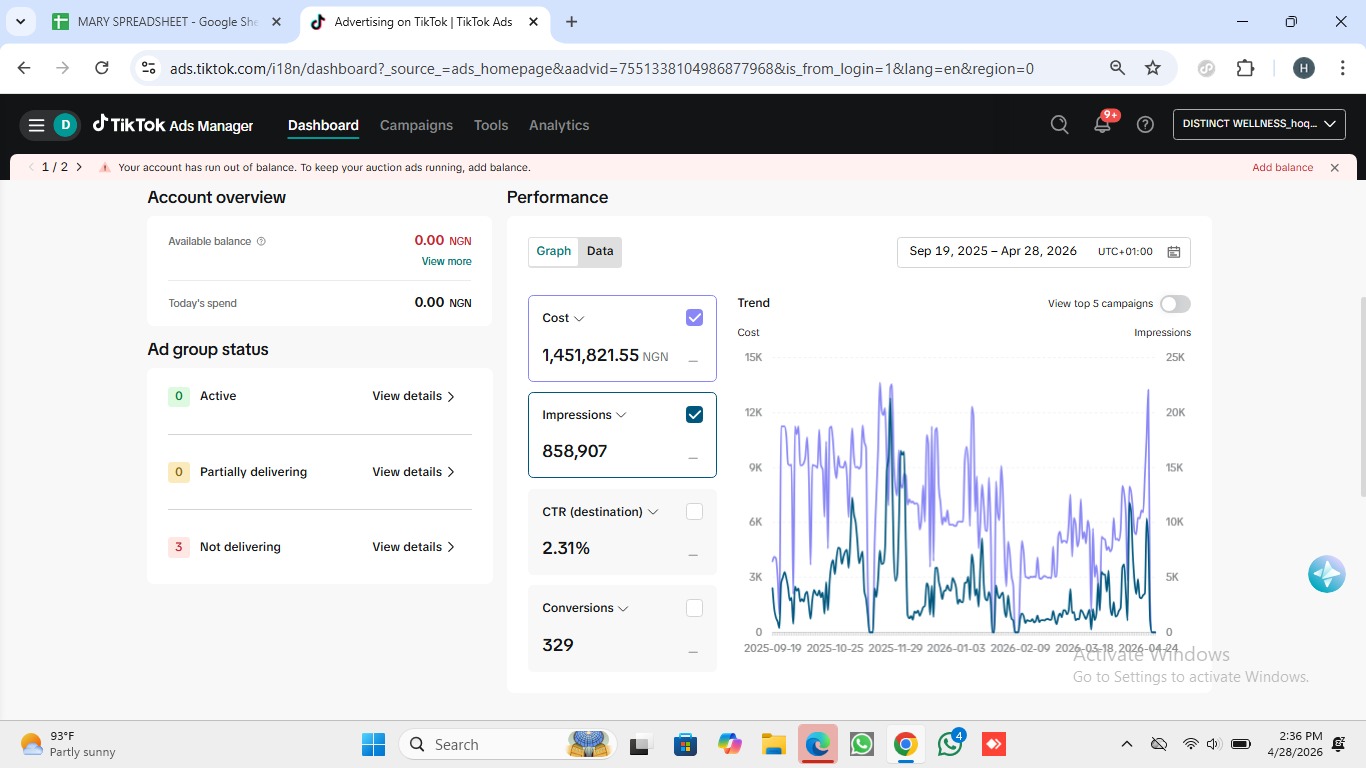Click the browser zoom magnifier icon
The height and width of the screenshot is (768, 1366).
[x=1117, y=68]
